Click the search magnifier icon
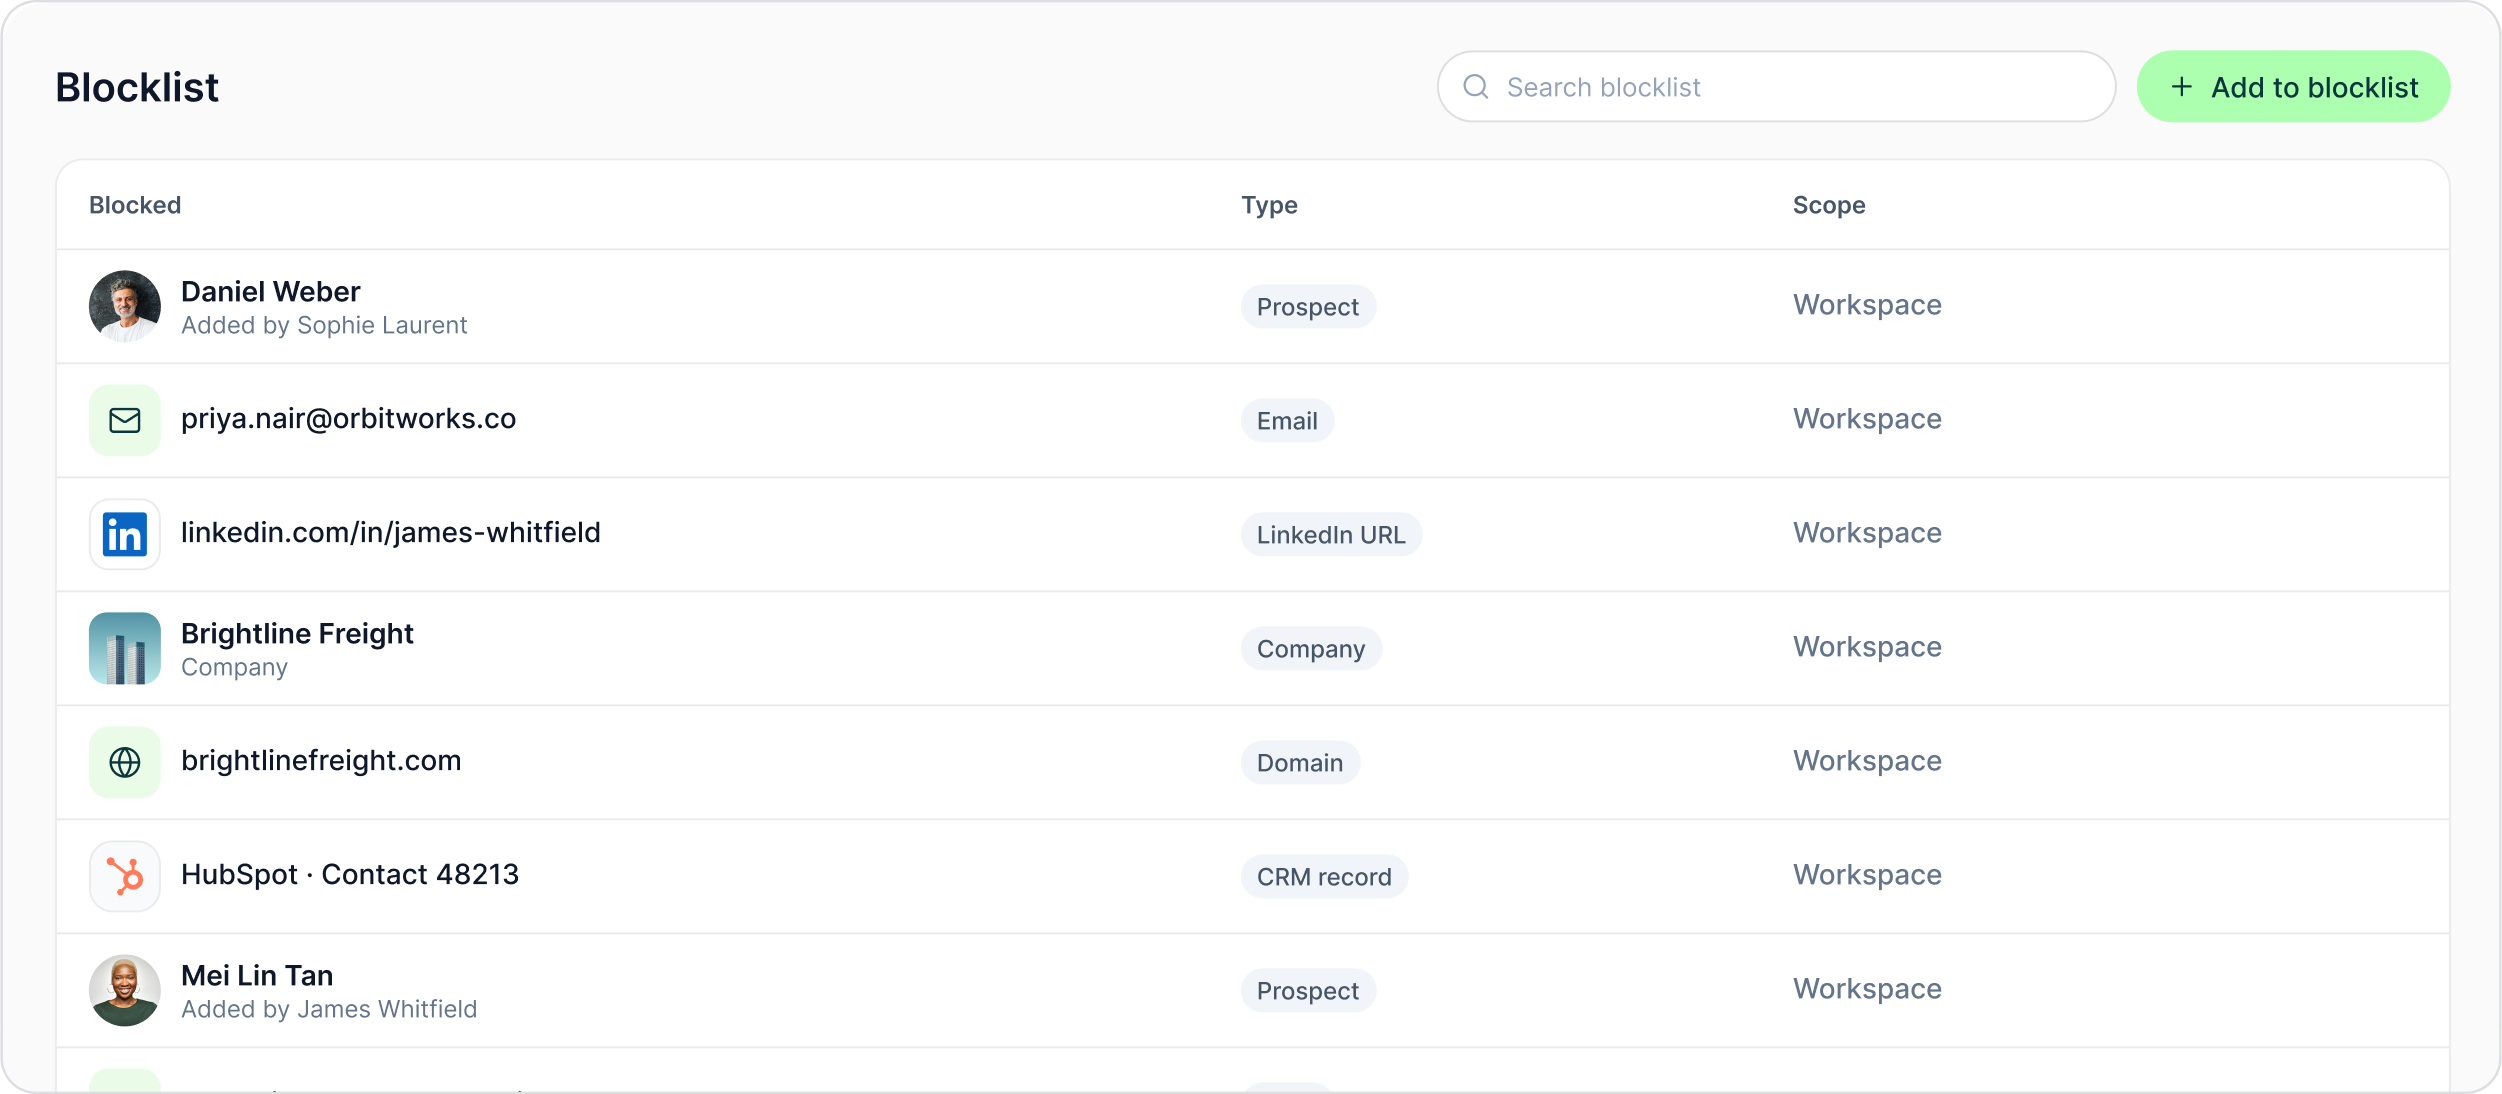This screenshot has width=2502, height=1094. [1476, 87]
